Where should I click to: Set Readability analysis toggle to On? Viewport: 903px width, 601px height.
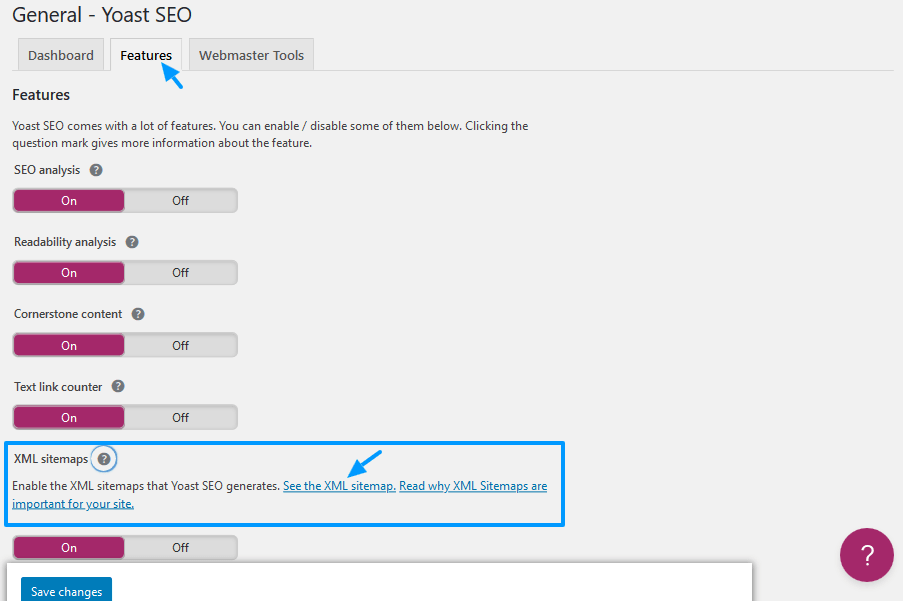(x=69, y=272)
